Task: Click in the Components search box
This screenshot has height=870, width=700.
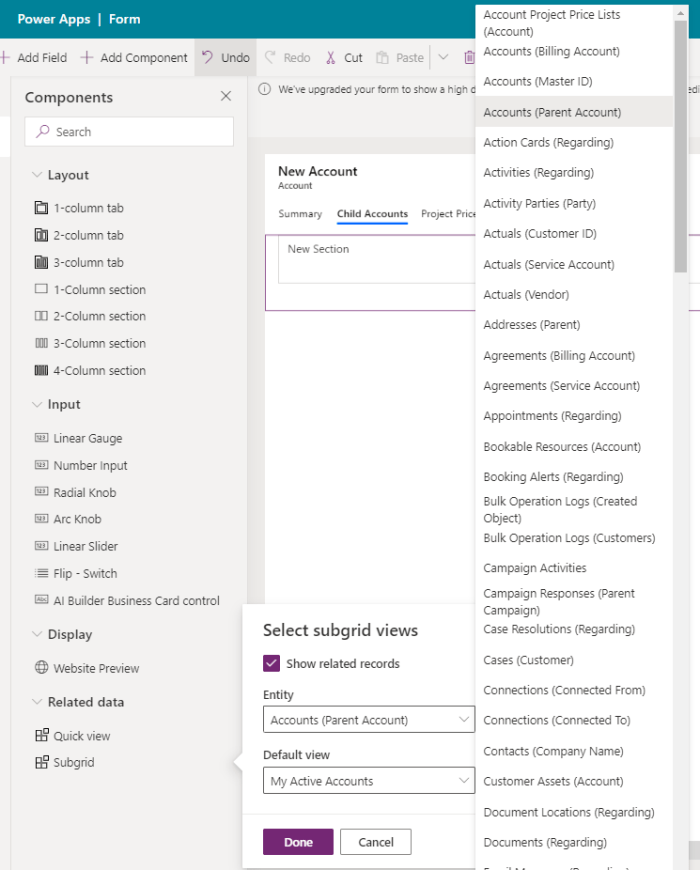Action: tap(128, 131)
